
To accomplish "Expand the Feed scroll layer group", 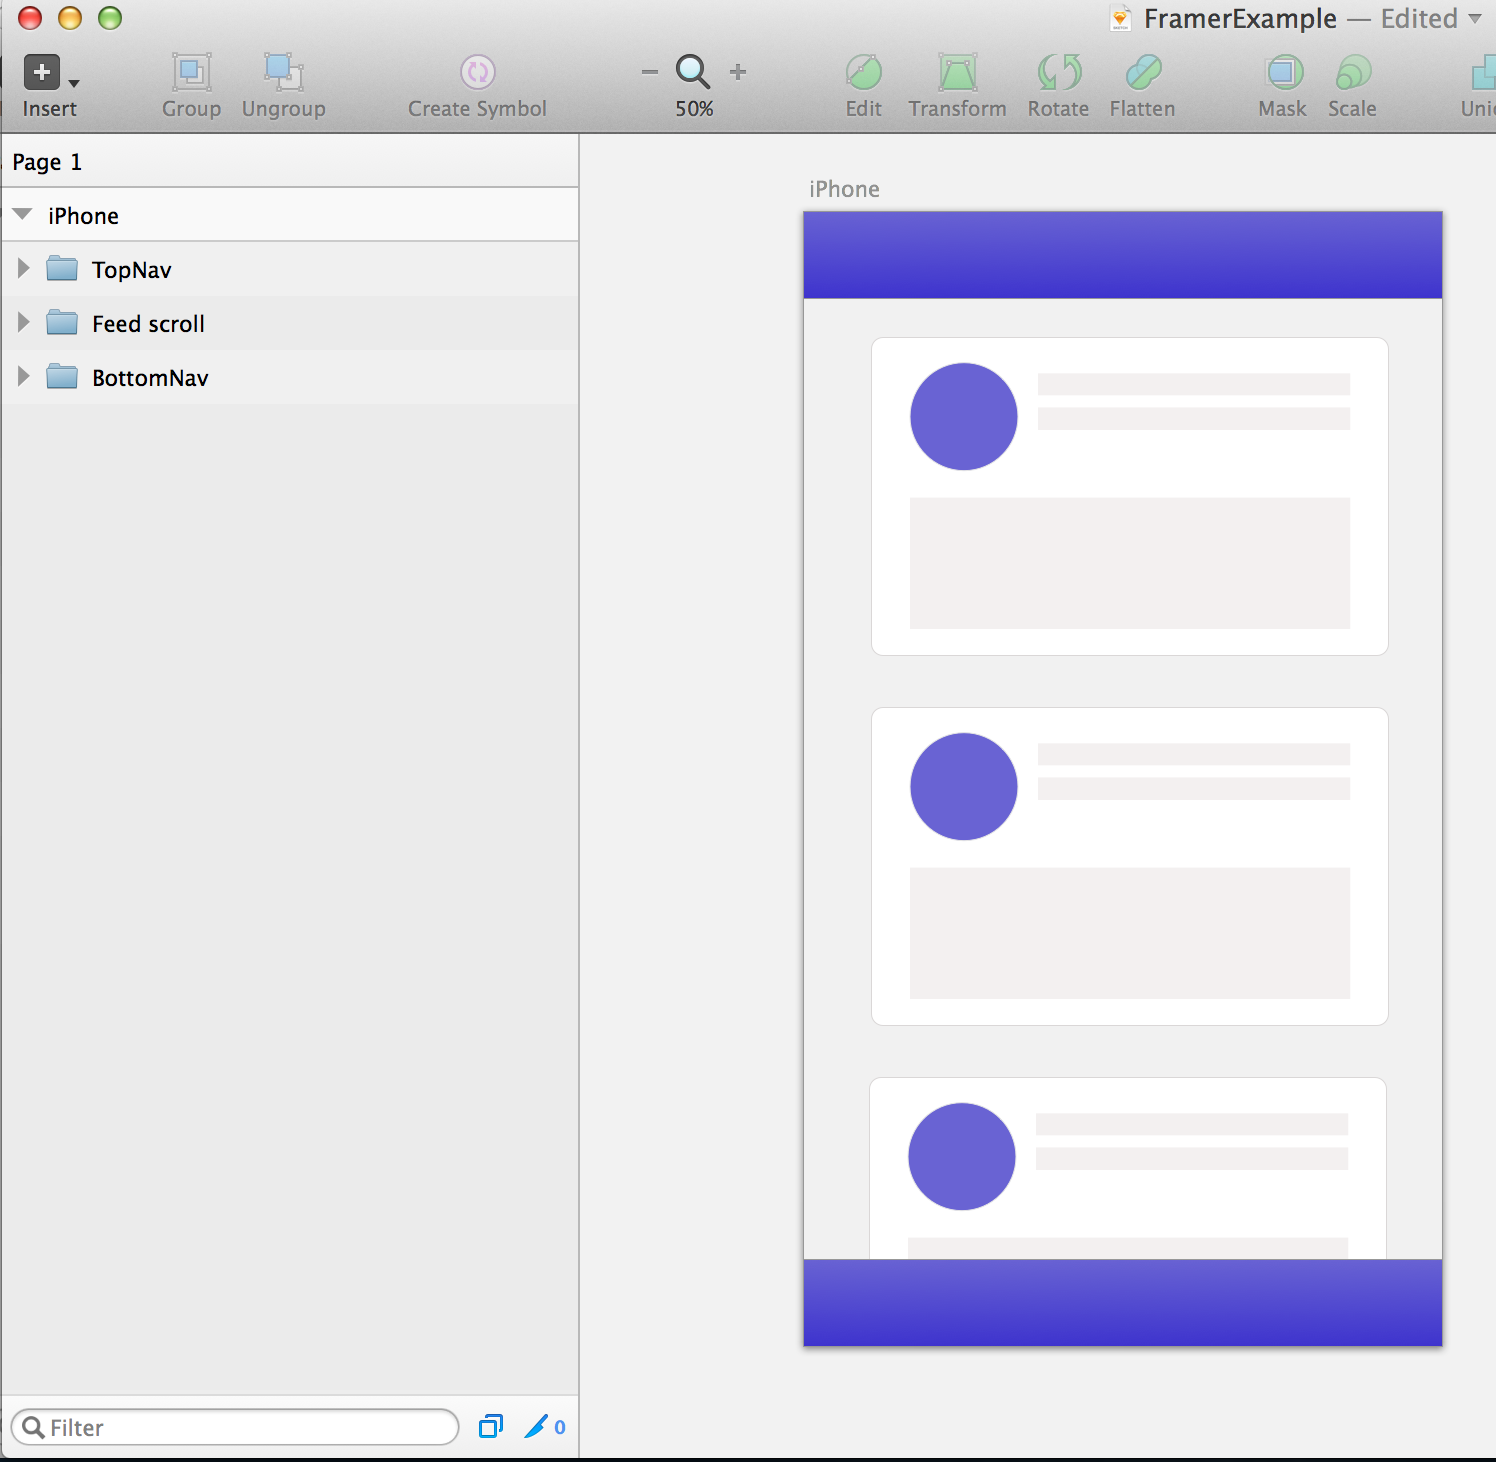I will tap(23, 323).
